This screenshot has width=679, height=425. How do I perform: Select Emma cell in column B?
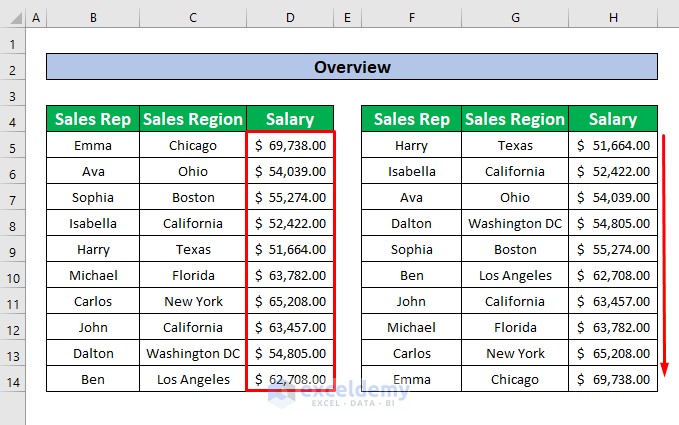[x=93, y=145]
